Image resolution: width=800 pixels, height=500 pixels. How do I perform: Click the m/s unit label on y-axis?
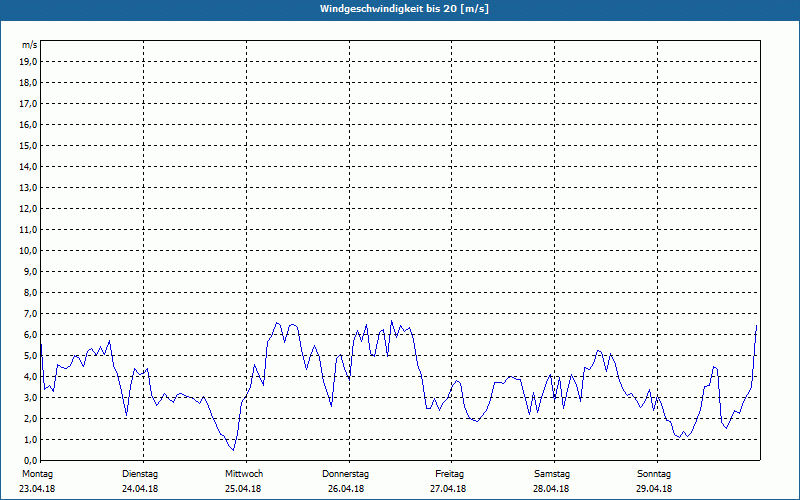click(x=30, y=45)
